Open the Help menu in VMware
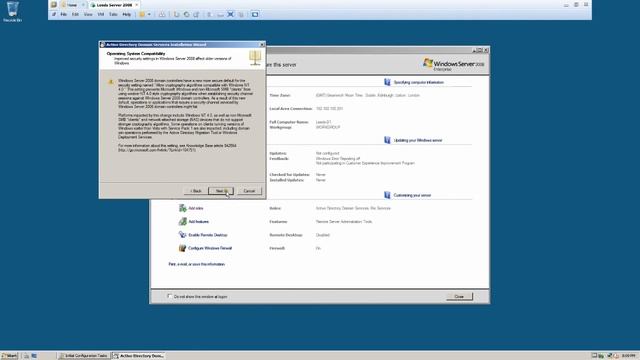Screen dimensions: 640x360 [x=127, y=14]
